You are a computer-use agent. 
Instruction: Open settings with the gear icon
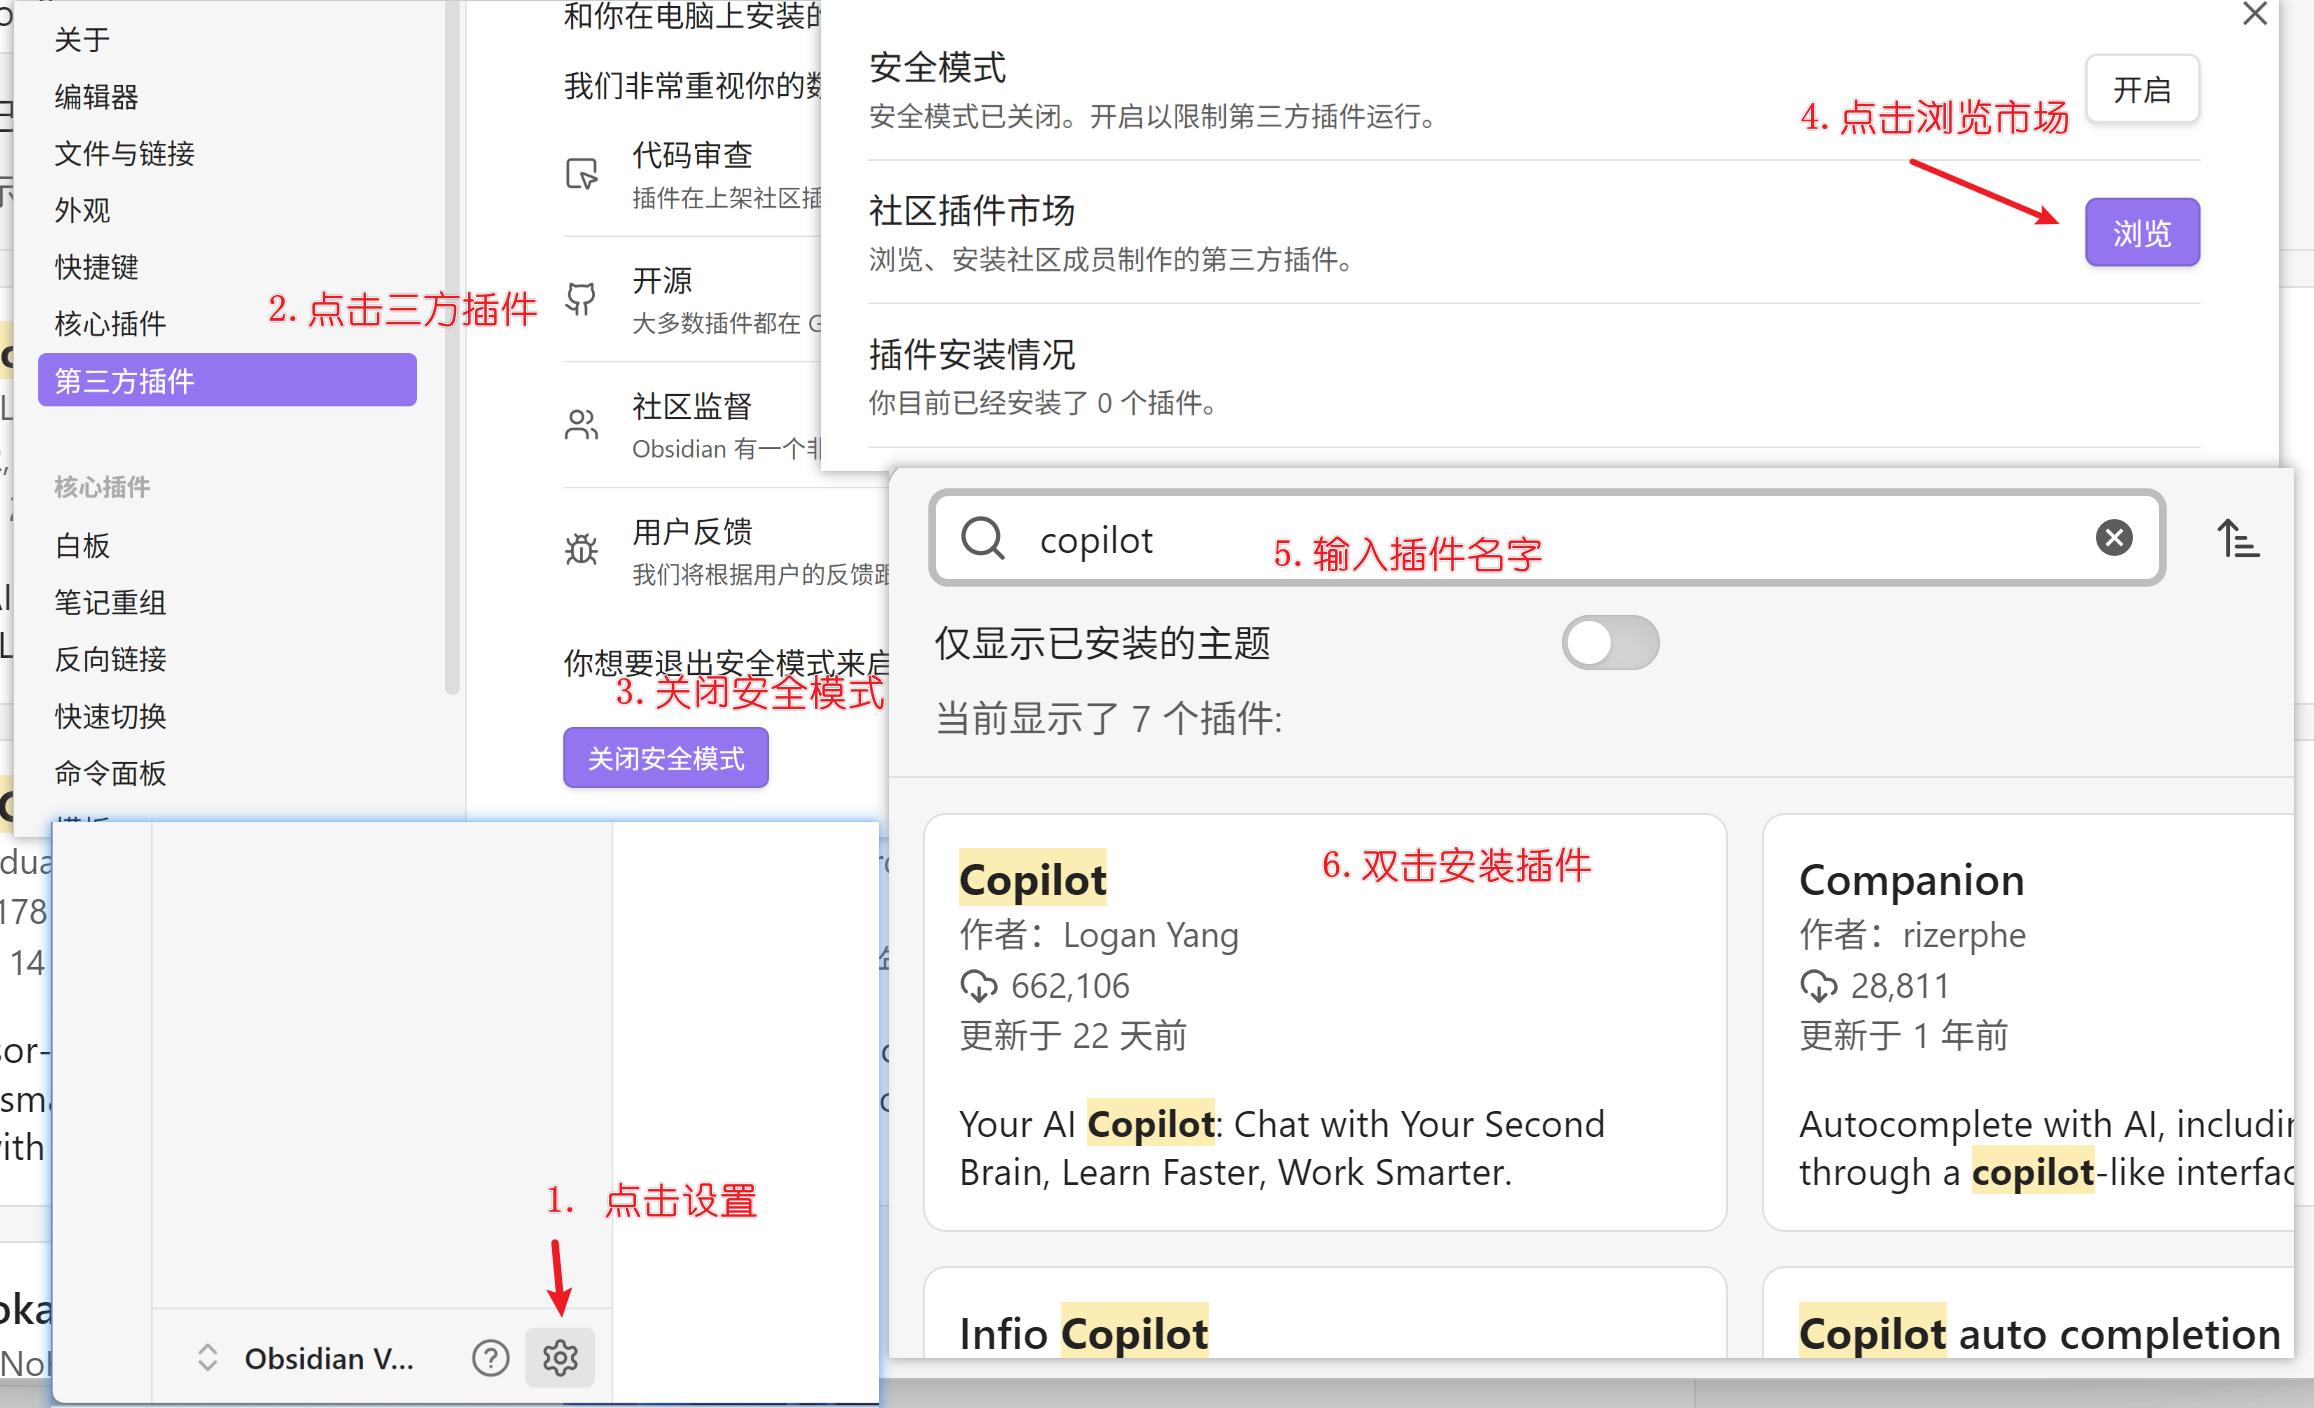point(560,1357)
